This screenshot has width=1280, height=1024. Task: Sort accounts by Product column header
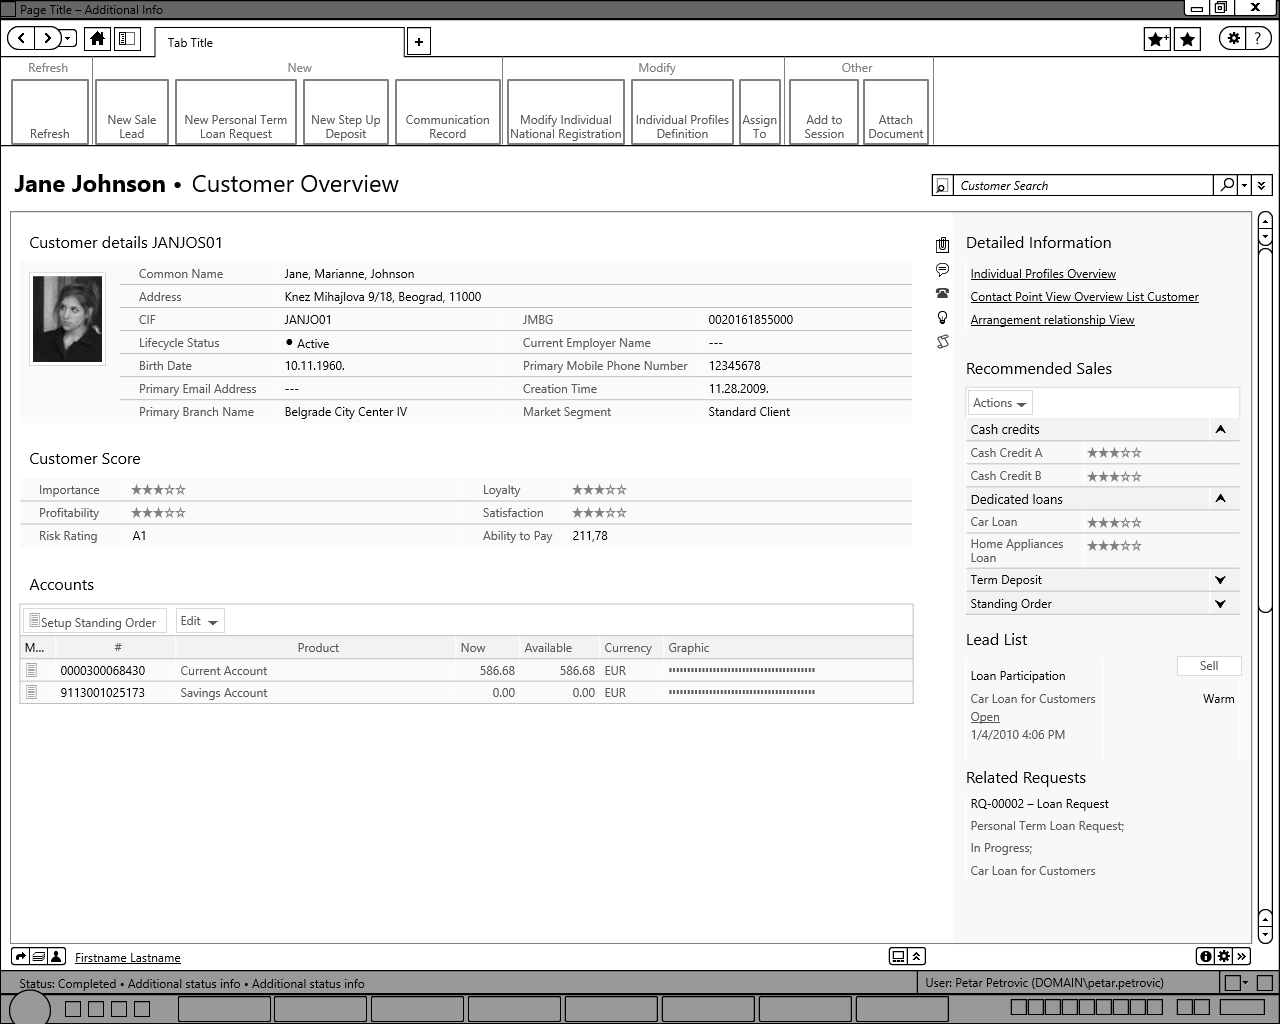click(318, 648)
